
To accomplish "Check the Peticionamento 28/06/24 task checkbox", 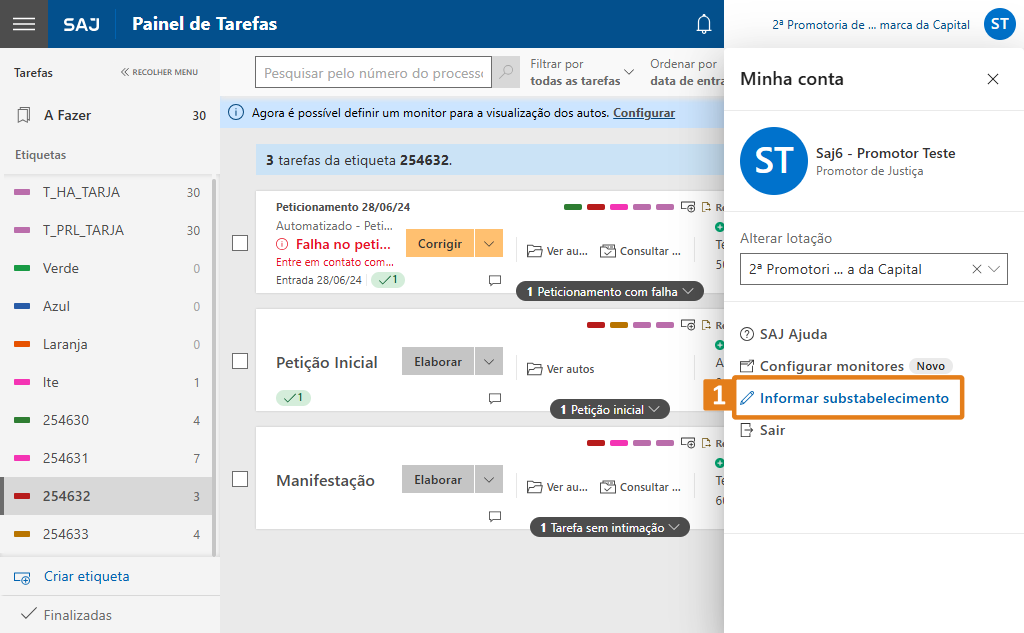I will click(x=240, y=243).
